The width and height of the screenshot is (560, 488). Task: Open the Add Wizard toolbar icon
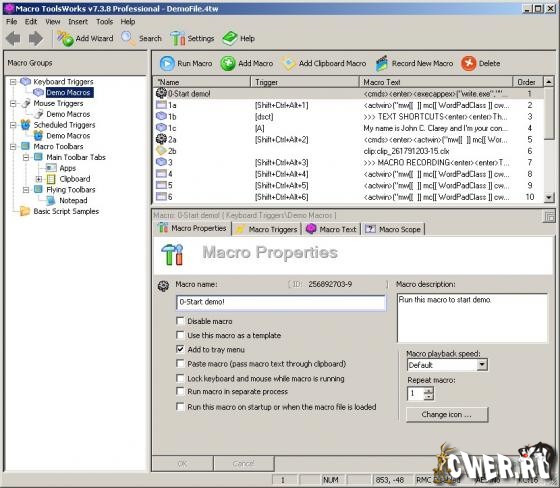(65, 39)
